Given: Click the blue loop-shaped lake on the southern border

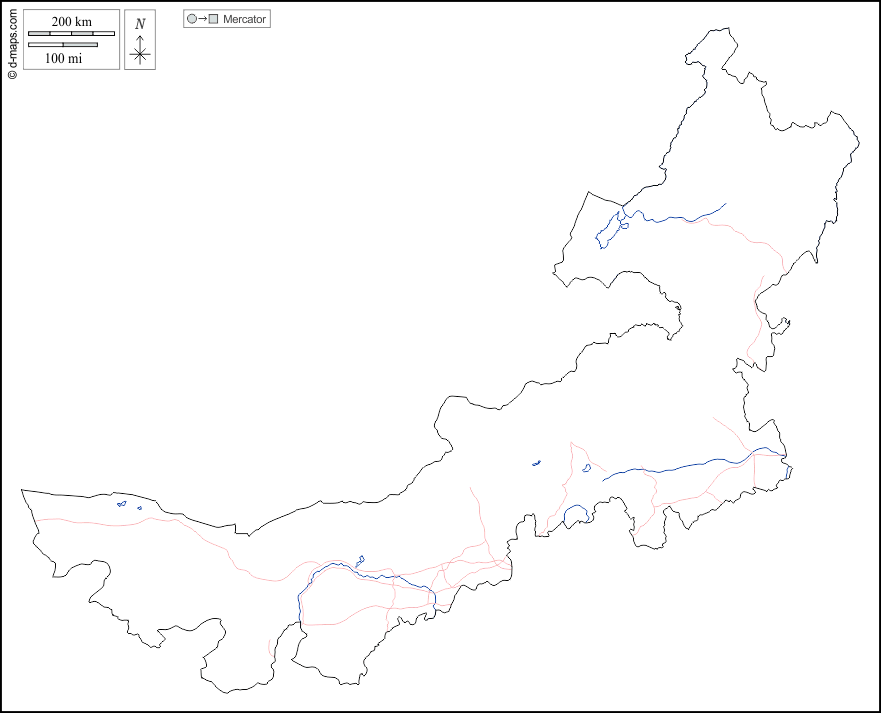Looking at the screenshot, I should pos(574,516).
